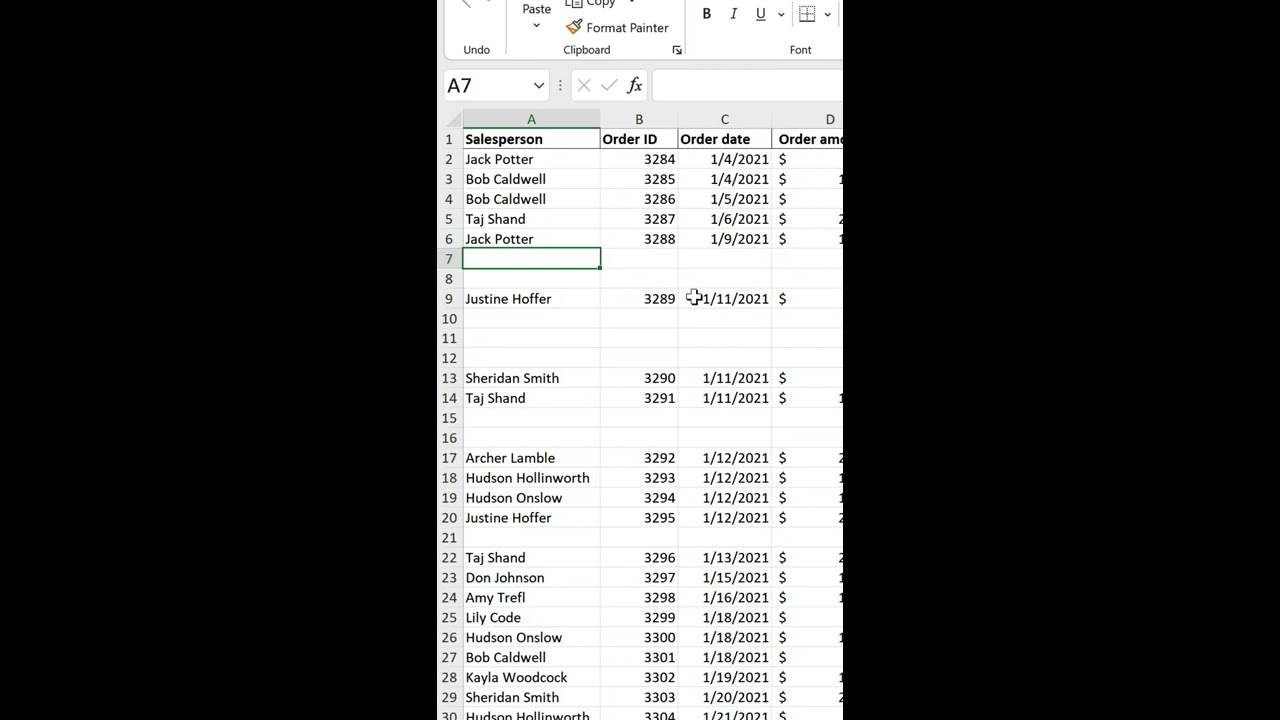Click order date 1/20/2021 cell

pyautogui.click(x=725, y=698)
